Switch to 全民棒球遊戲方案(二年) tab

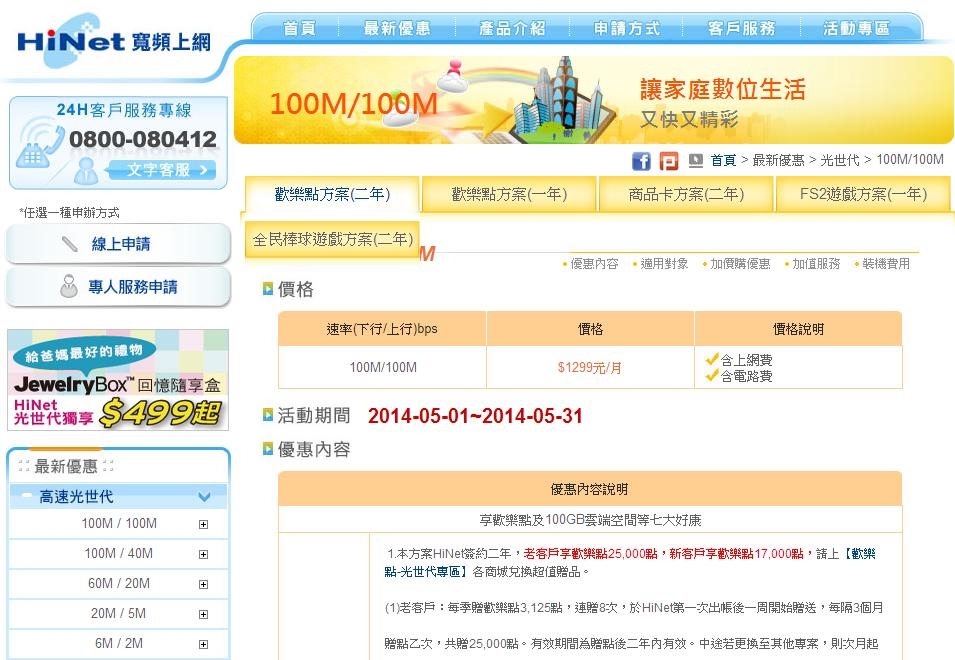tap(333, 239)
